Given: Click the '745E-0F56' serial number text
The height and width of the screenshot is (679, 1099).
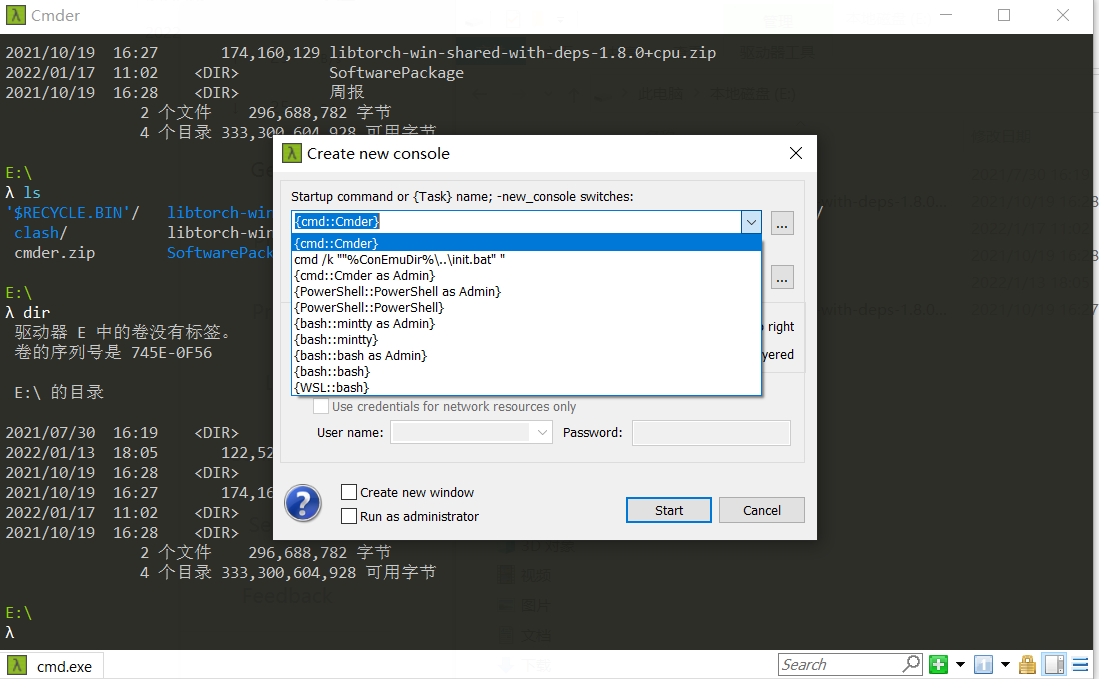Looking at the screenshot, I should (172, 352).
